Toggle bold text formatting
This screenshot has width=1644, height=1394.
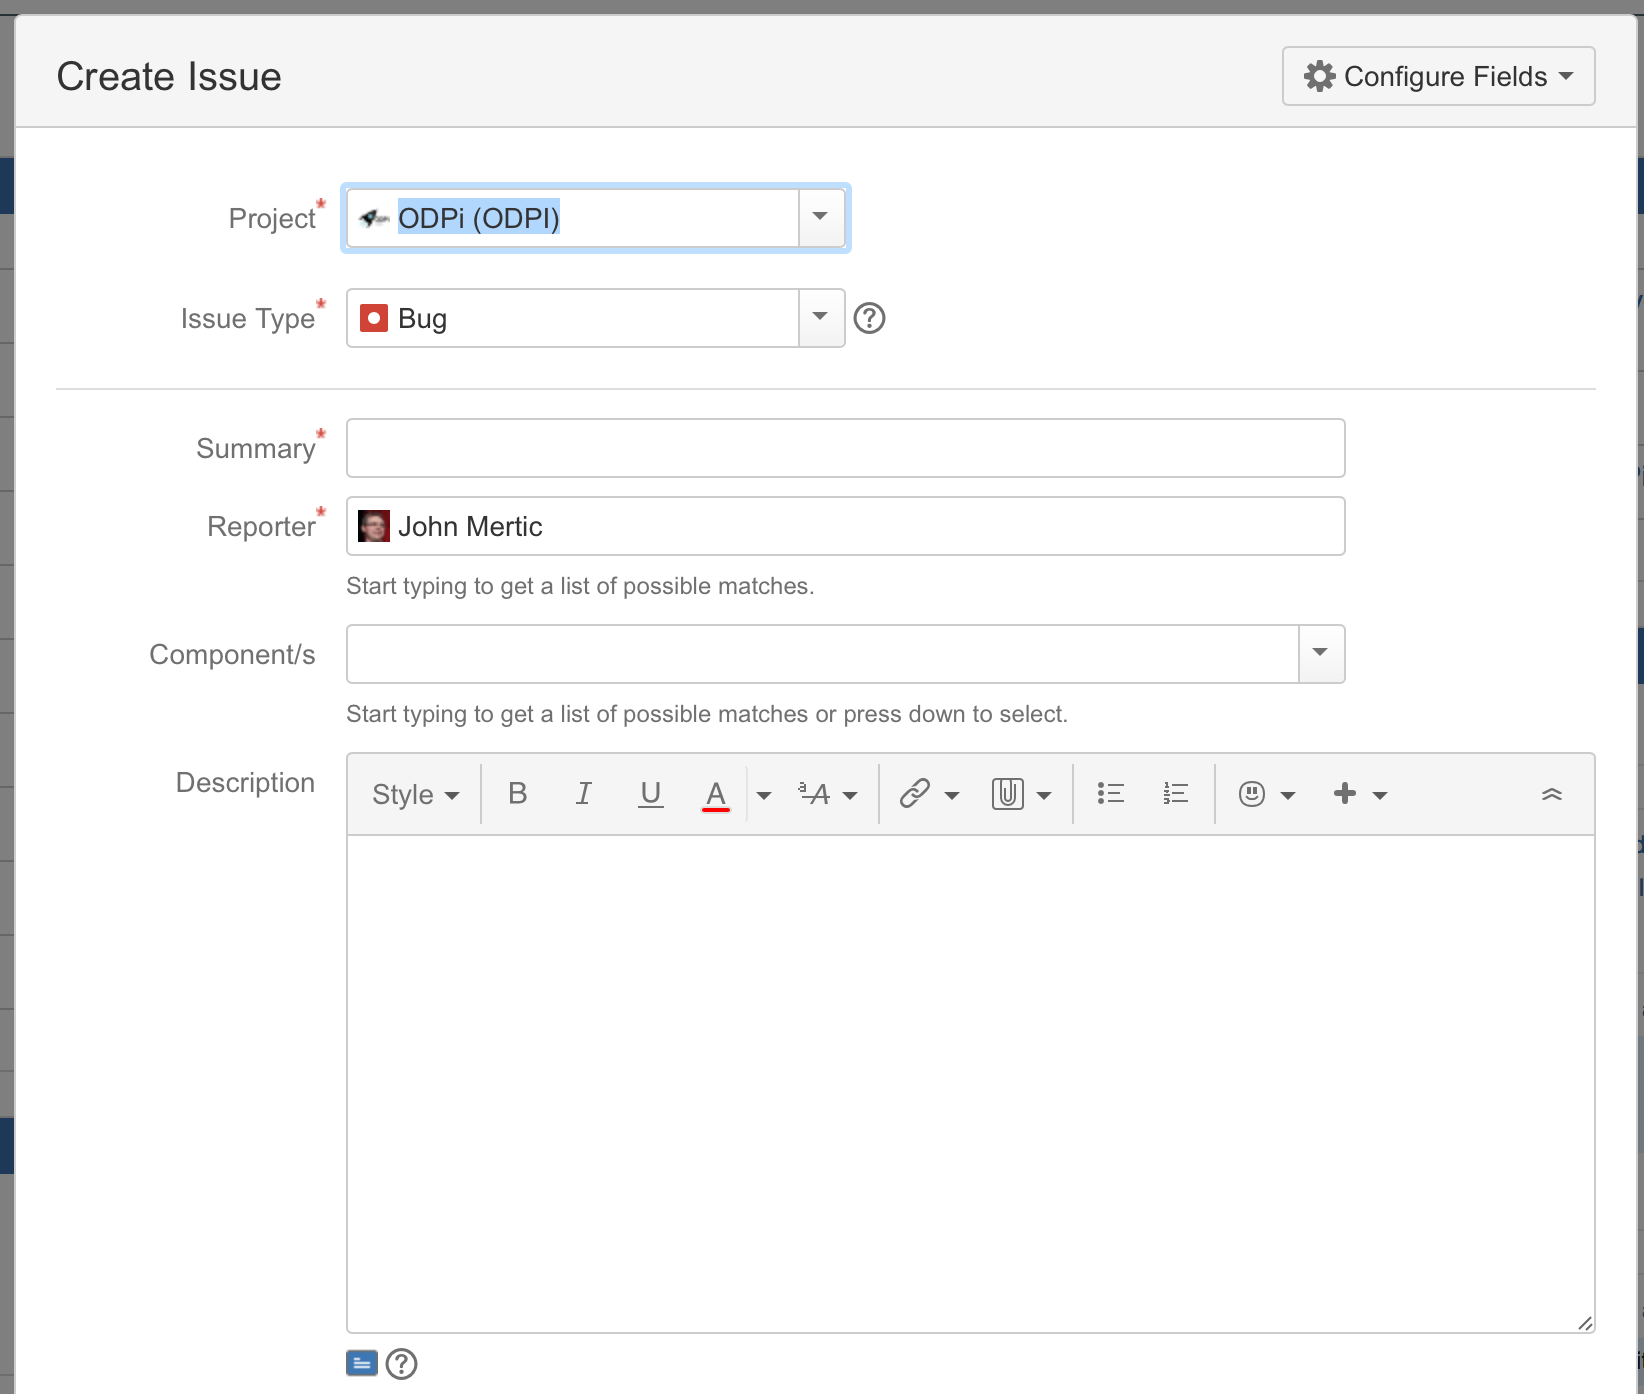517,793
